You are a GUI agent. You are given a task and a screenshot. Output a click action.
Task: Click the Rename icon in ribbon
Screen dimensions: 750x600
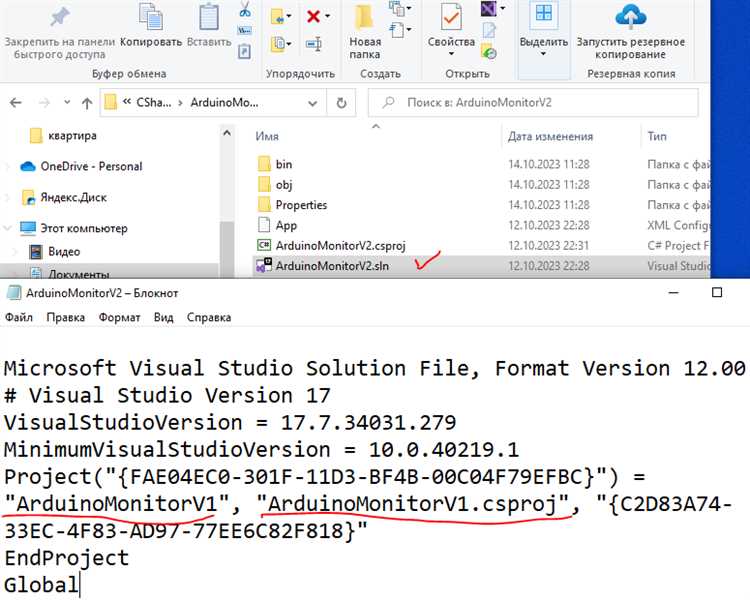(x=314, y=44)
